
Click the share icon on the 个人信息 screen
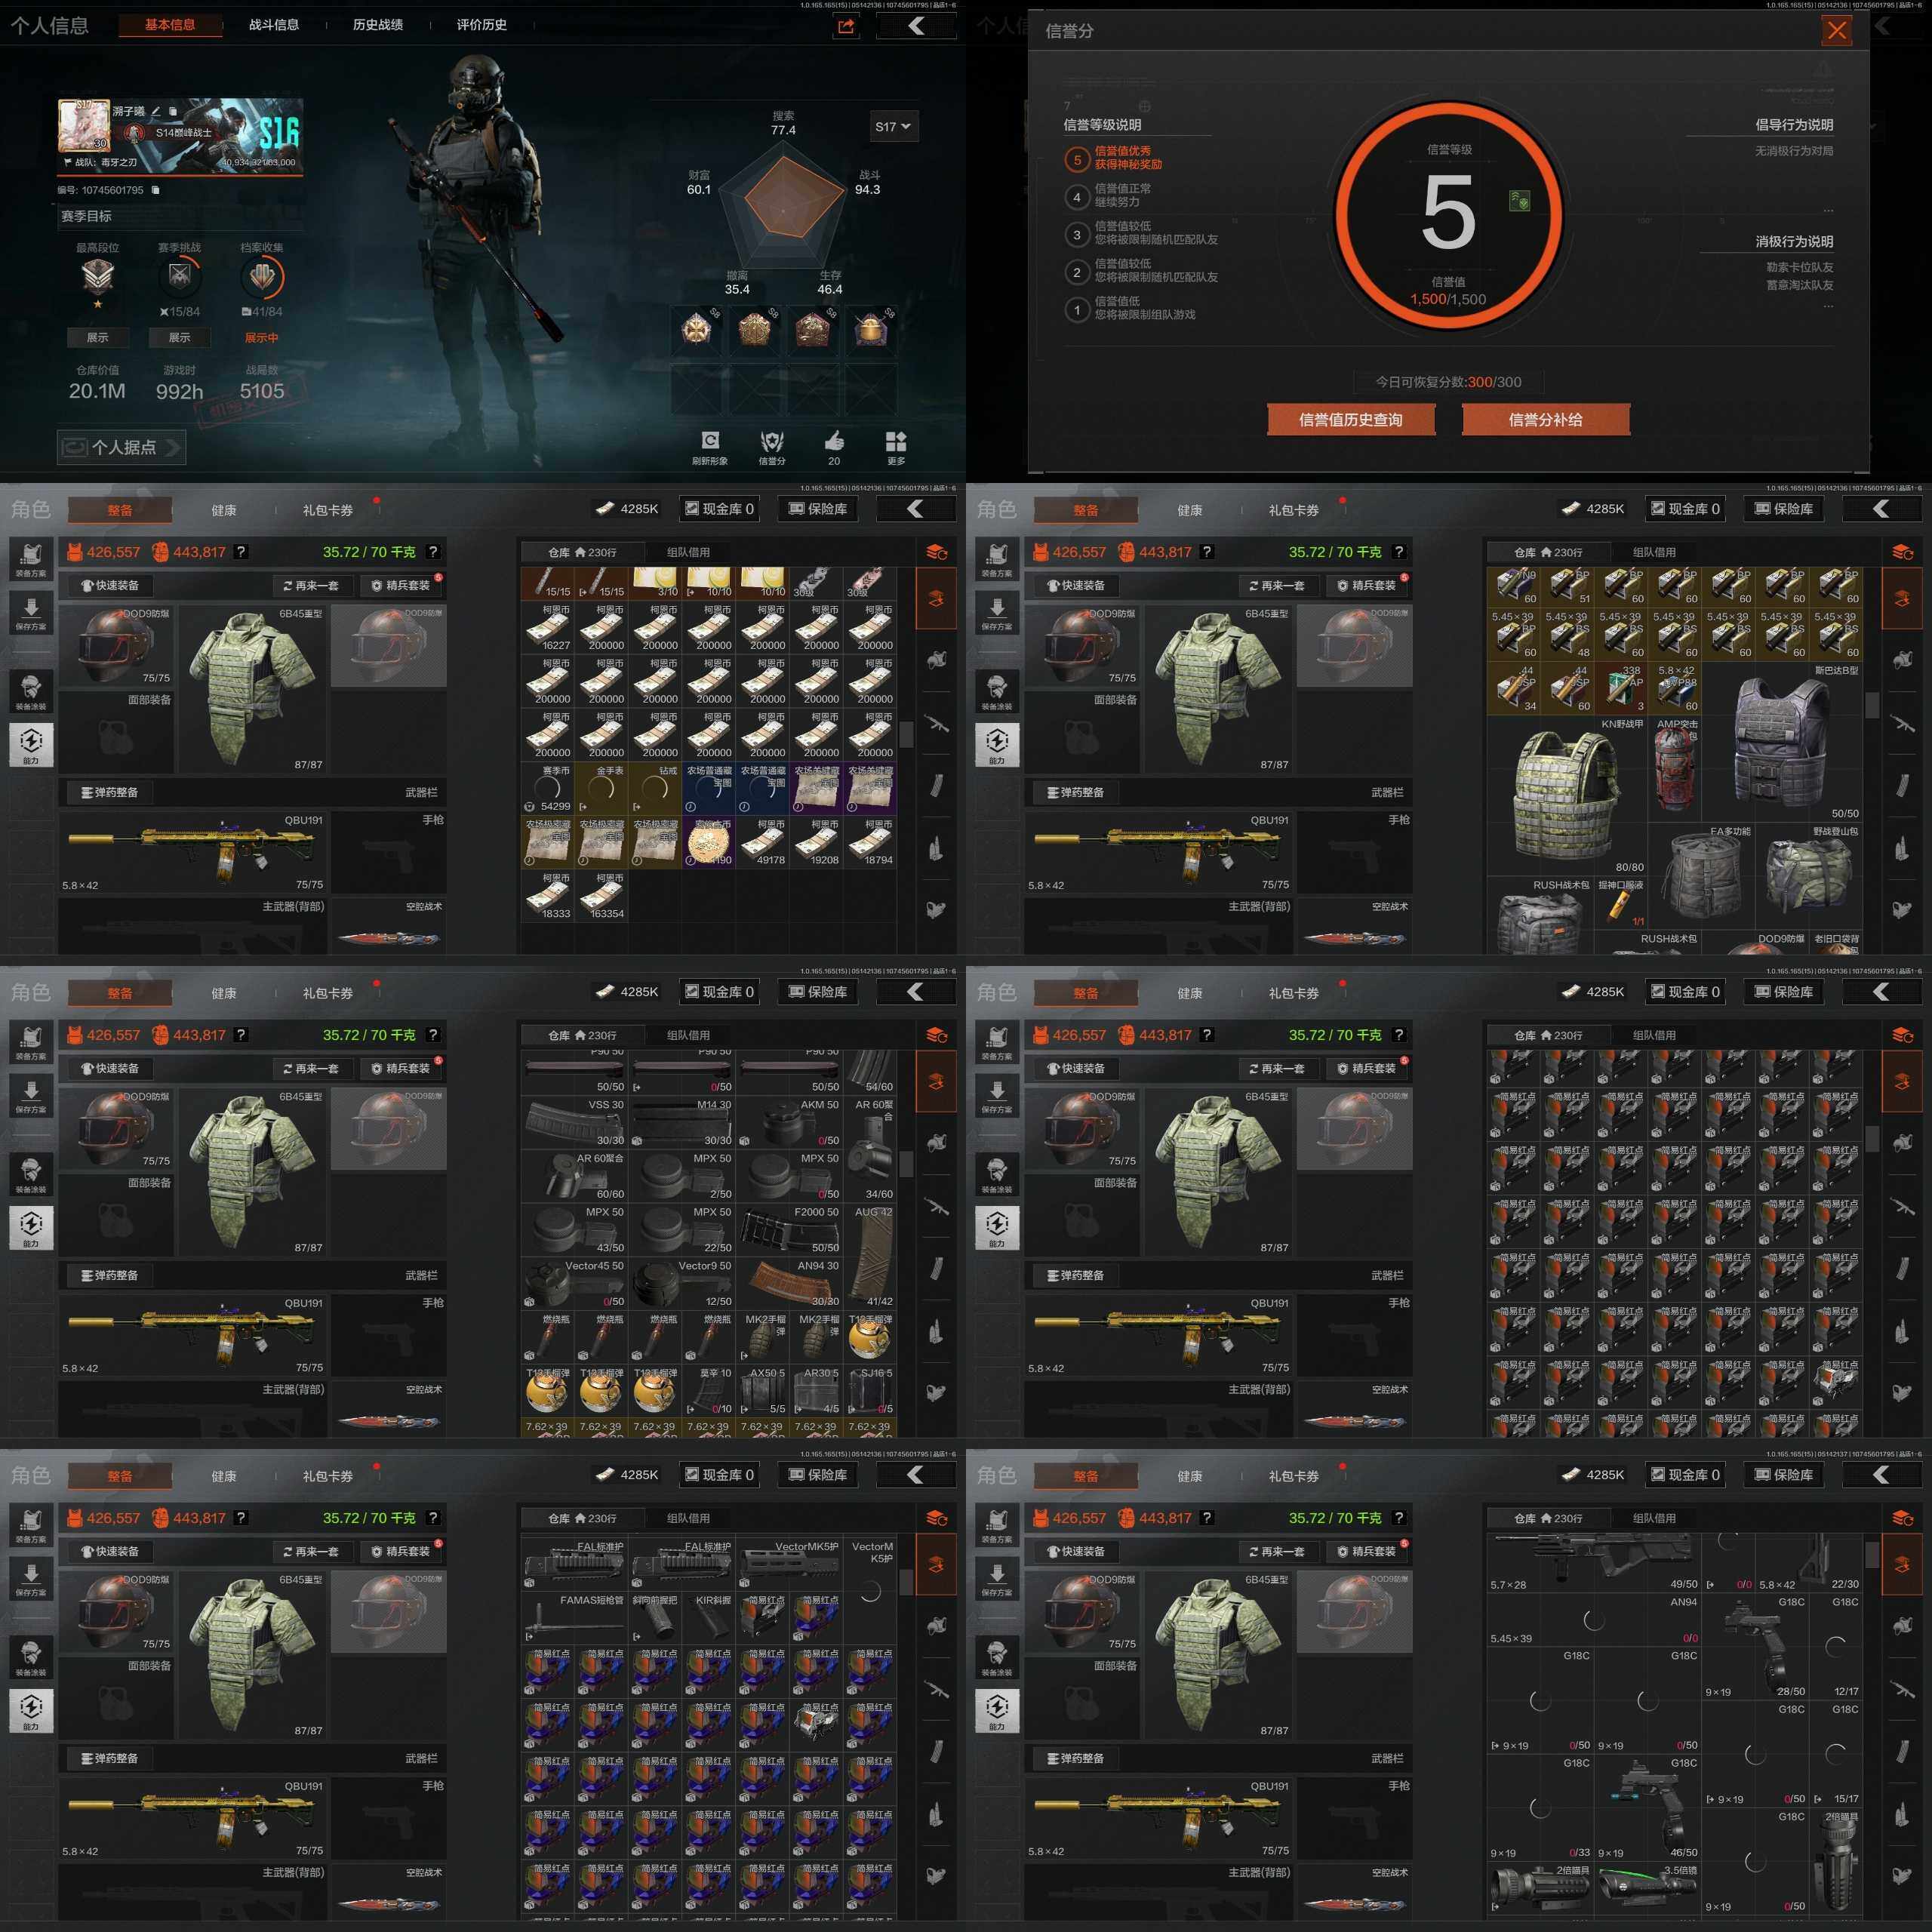tap(846, 26)
